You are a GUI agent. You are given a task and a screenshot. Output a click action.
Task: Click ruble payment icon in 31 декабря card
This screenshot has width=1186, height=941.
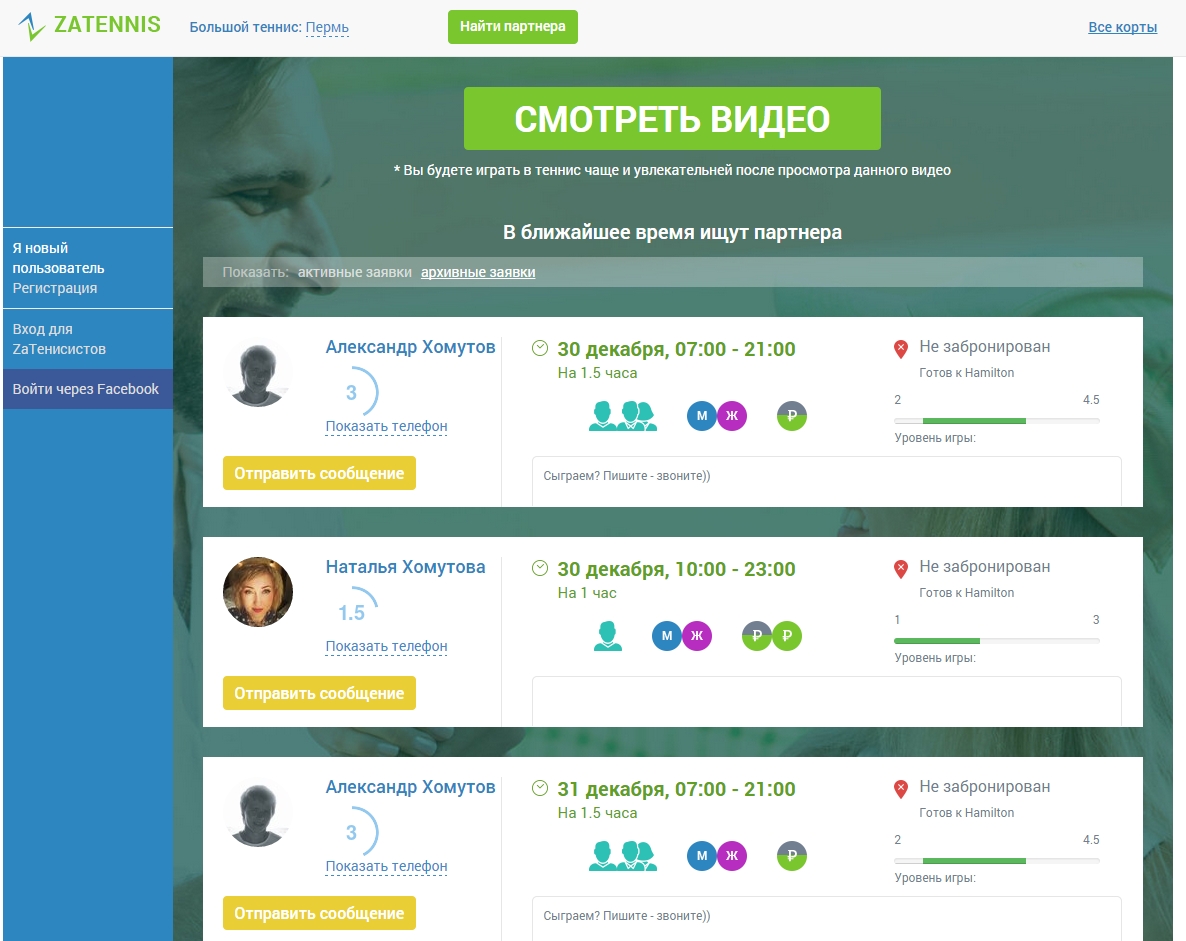(x=792, y=856)
